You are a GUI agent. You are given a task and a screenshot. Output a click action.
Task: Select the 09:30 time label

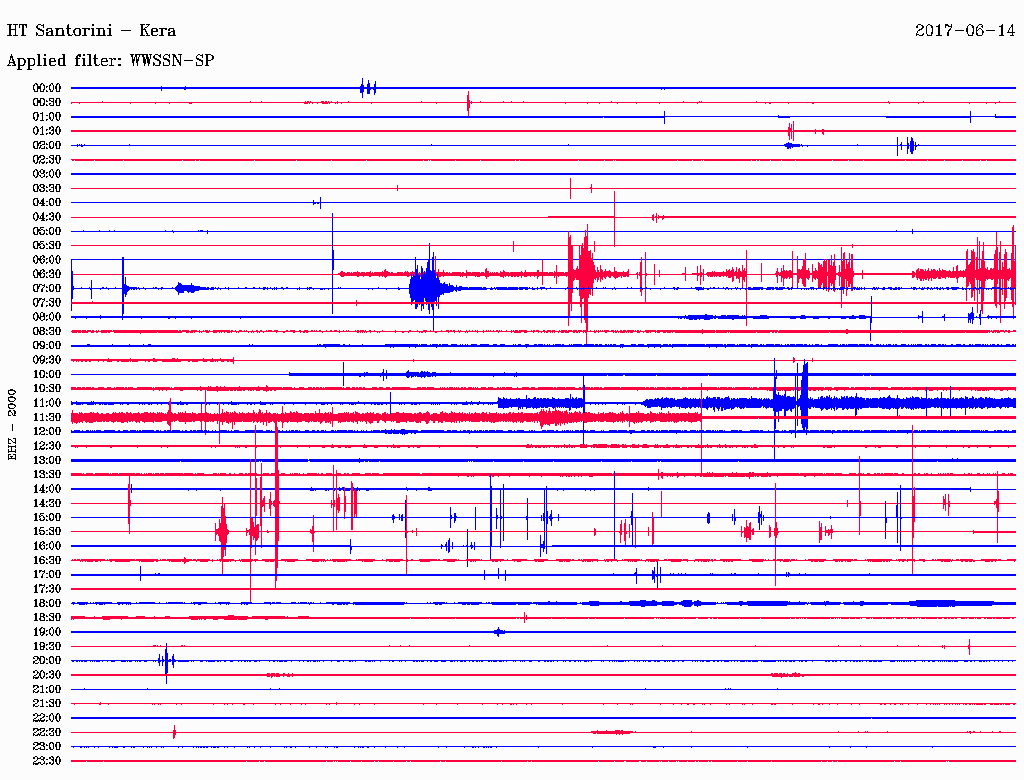pos(47,360)
